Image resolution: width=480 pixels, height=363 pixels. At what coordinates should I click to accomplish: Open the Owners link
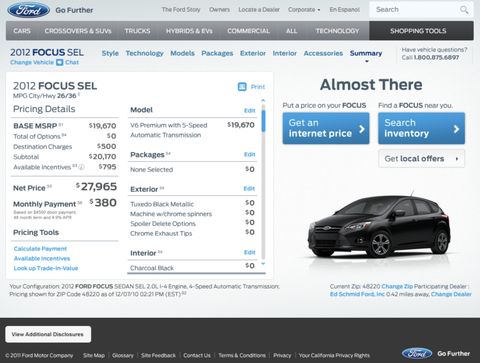(219, 10)
